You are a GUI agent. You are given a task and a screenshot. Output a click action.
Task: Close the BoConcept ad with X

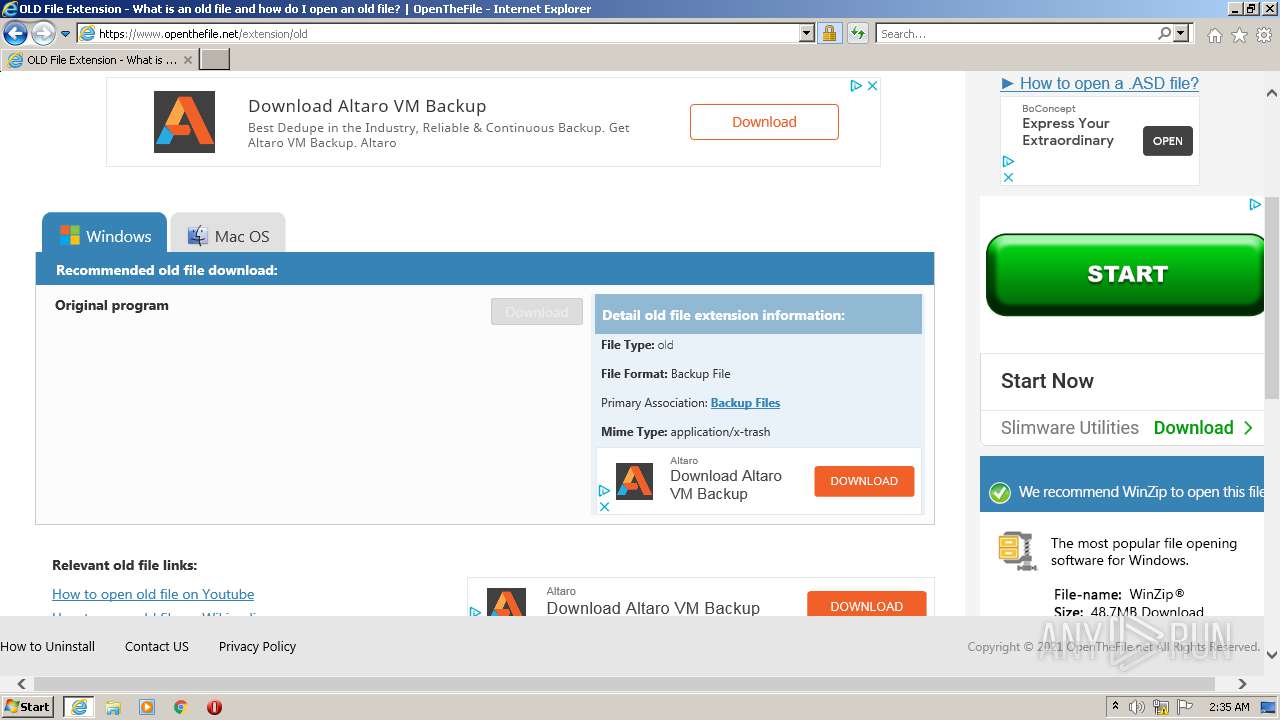(x=1008, y=177)
